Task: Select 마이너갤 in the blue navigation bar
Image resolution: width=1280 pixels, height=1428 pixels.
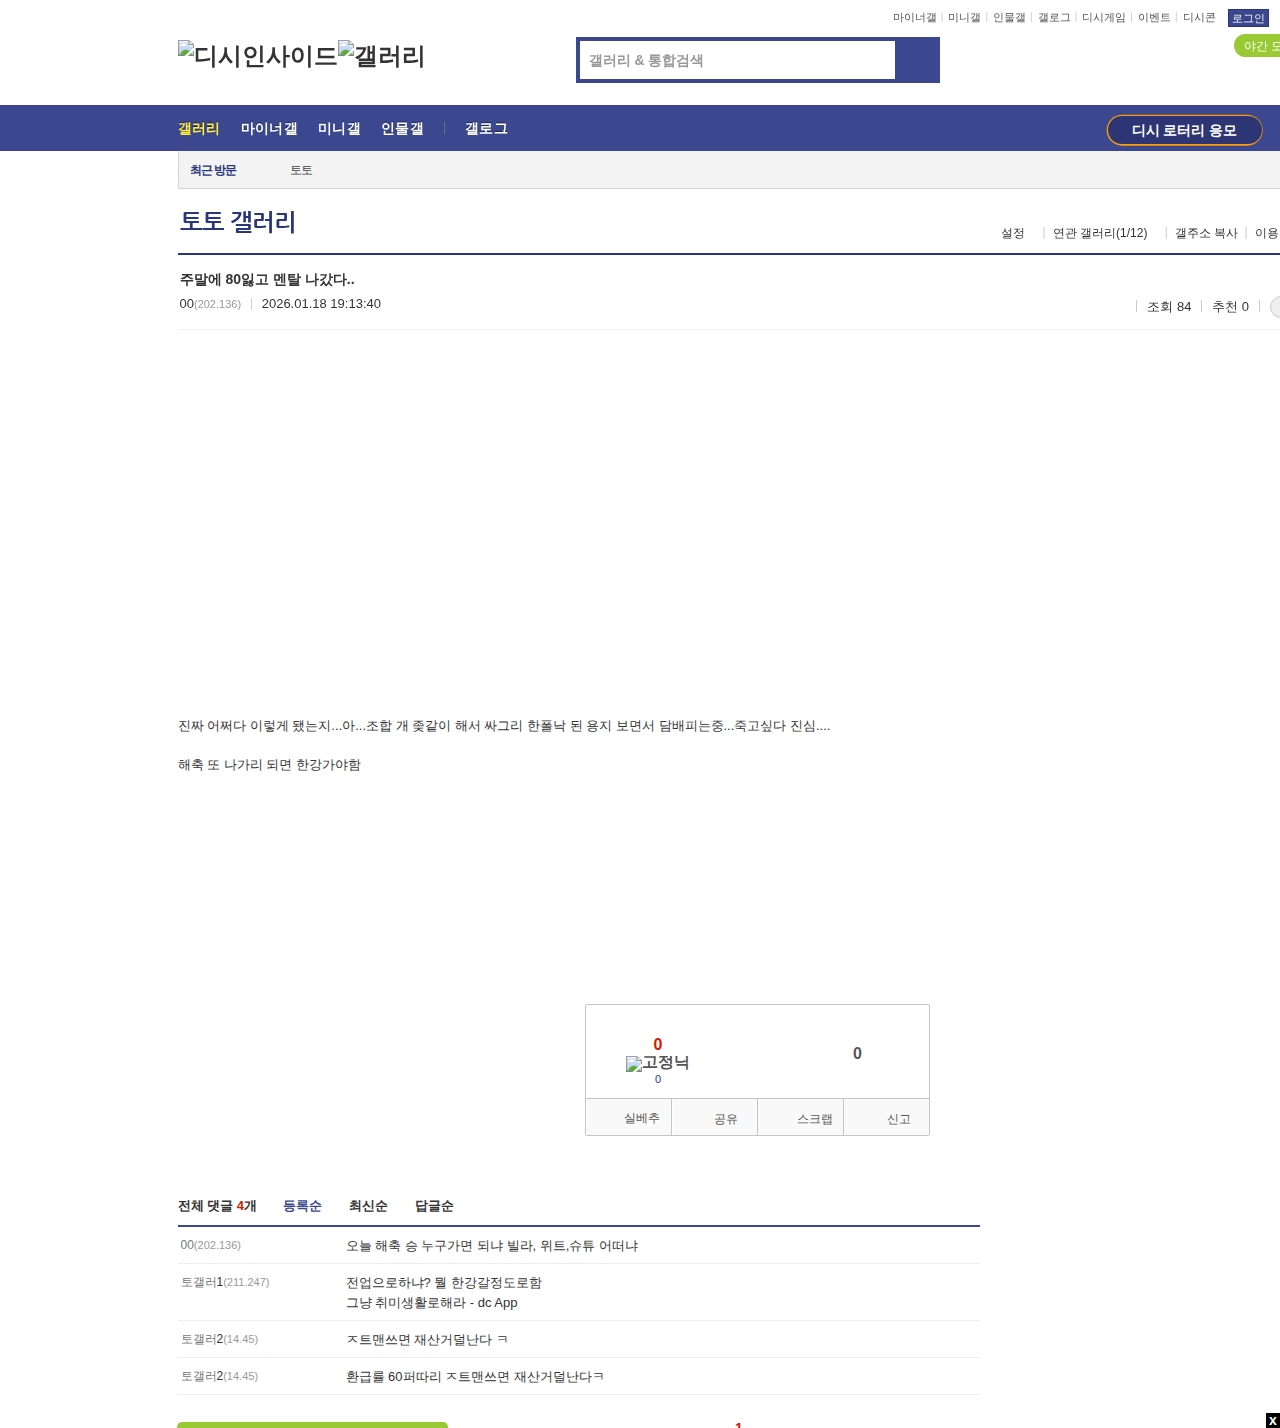Action: (269, 129)
